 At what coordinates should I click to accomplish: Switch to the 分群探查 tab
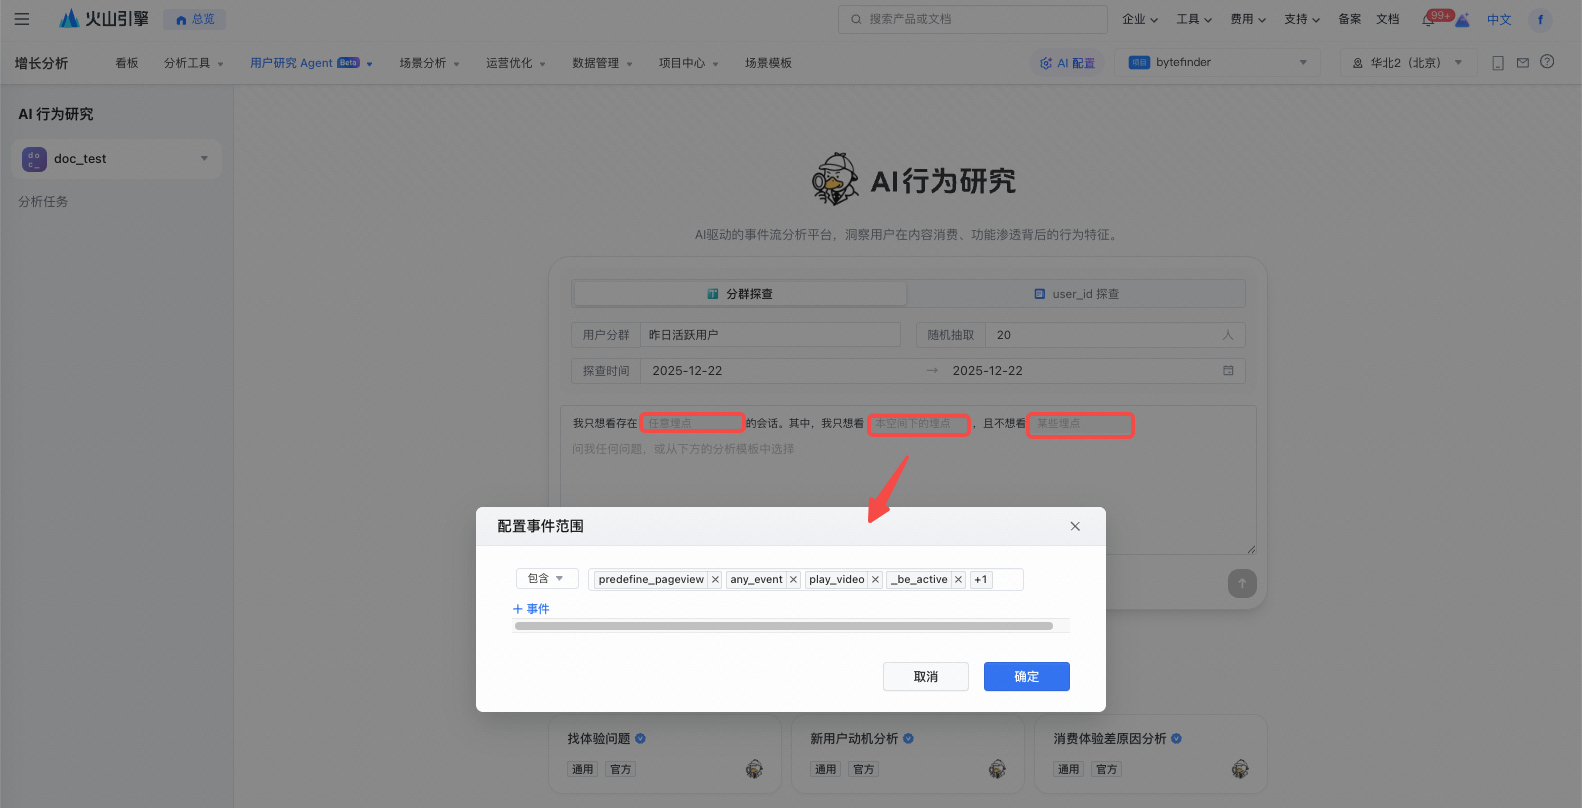pos(740,294)
